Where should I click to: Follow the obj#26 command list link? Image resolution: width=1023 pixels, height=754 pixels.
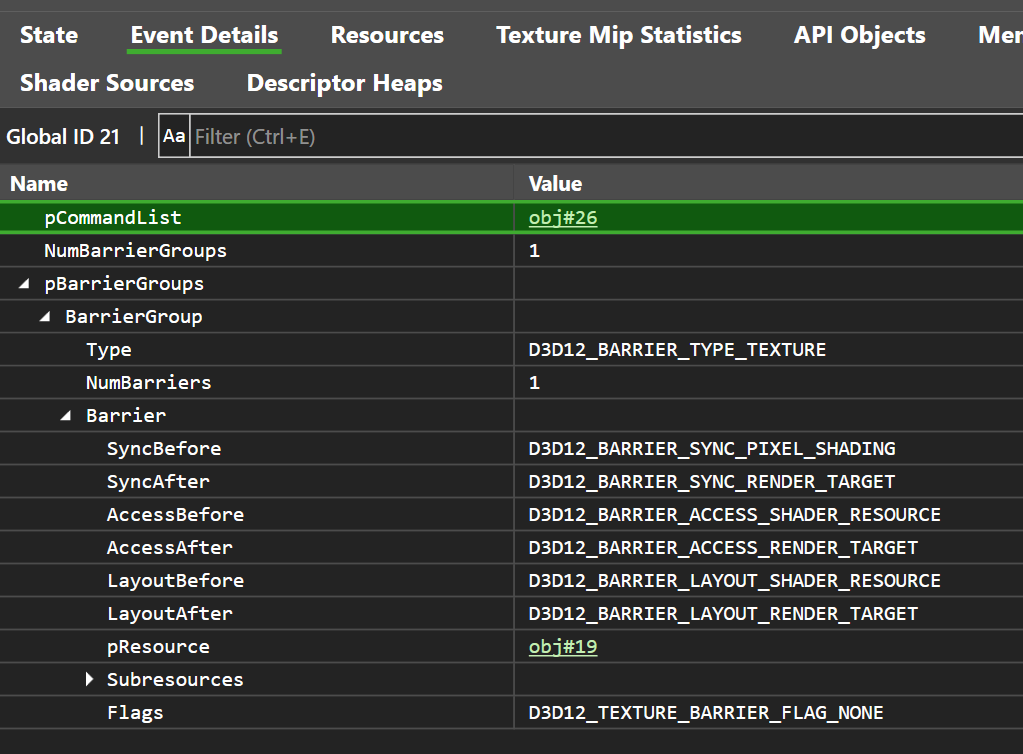(x=563, y=218)
